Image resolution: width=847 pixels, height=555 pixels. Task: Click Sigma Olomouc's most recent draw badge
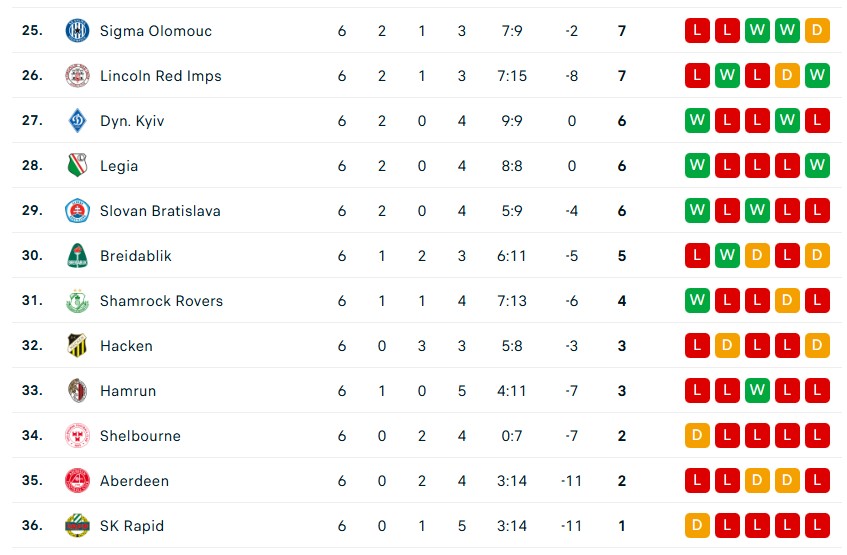(x=817, y=31)
